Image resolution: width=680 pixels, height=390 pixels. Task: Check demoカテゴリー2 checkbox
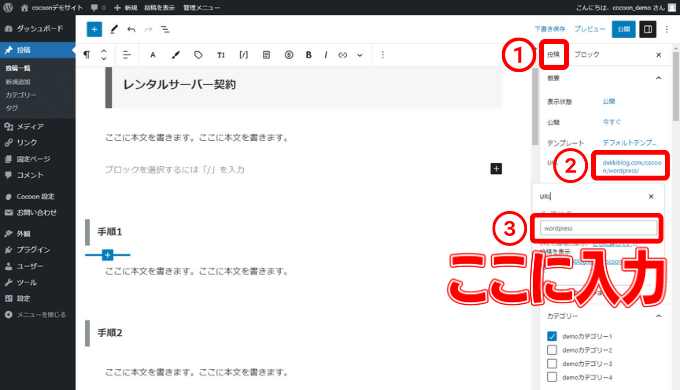pyautogui.click(x=552, y=350)
